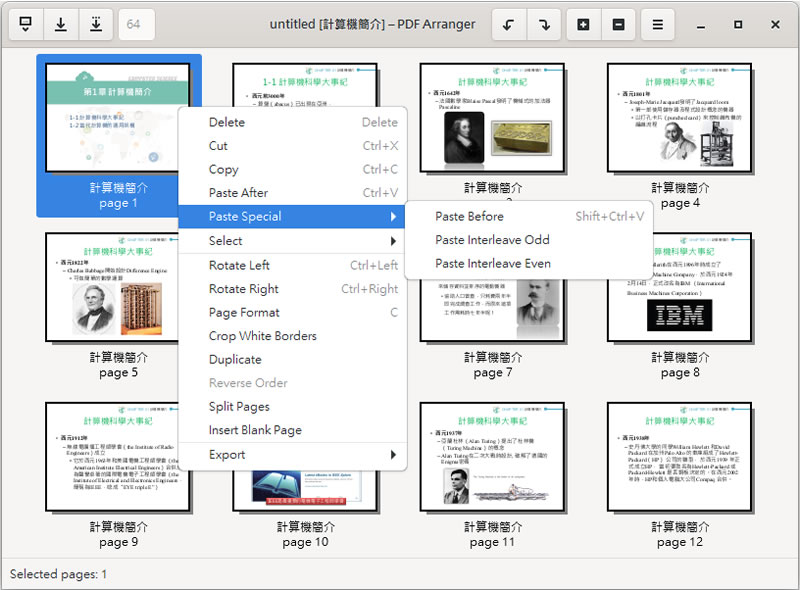
Task: Rotate pages left using the header bar icon
Action: [x=509, y=24]
